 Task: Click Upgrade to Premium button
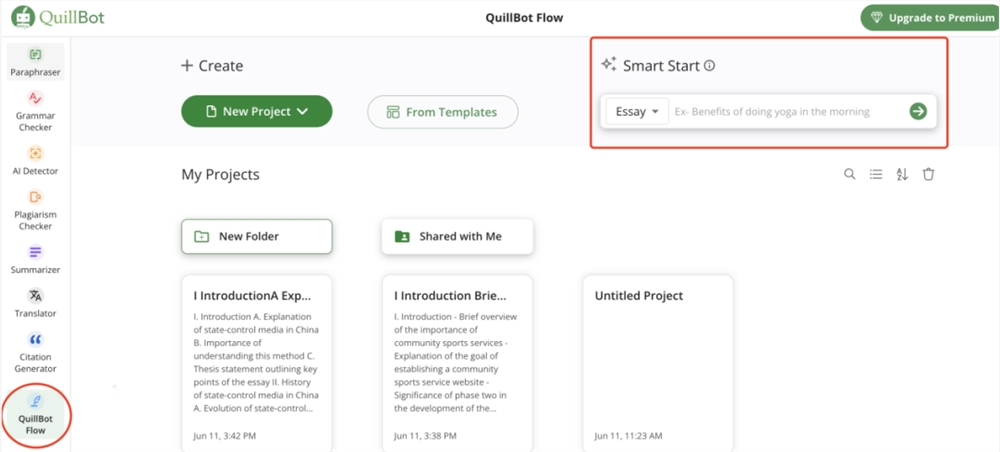coord(927,18)
